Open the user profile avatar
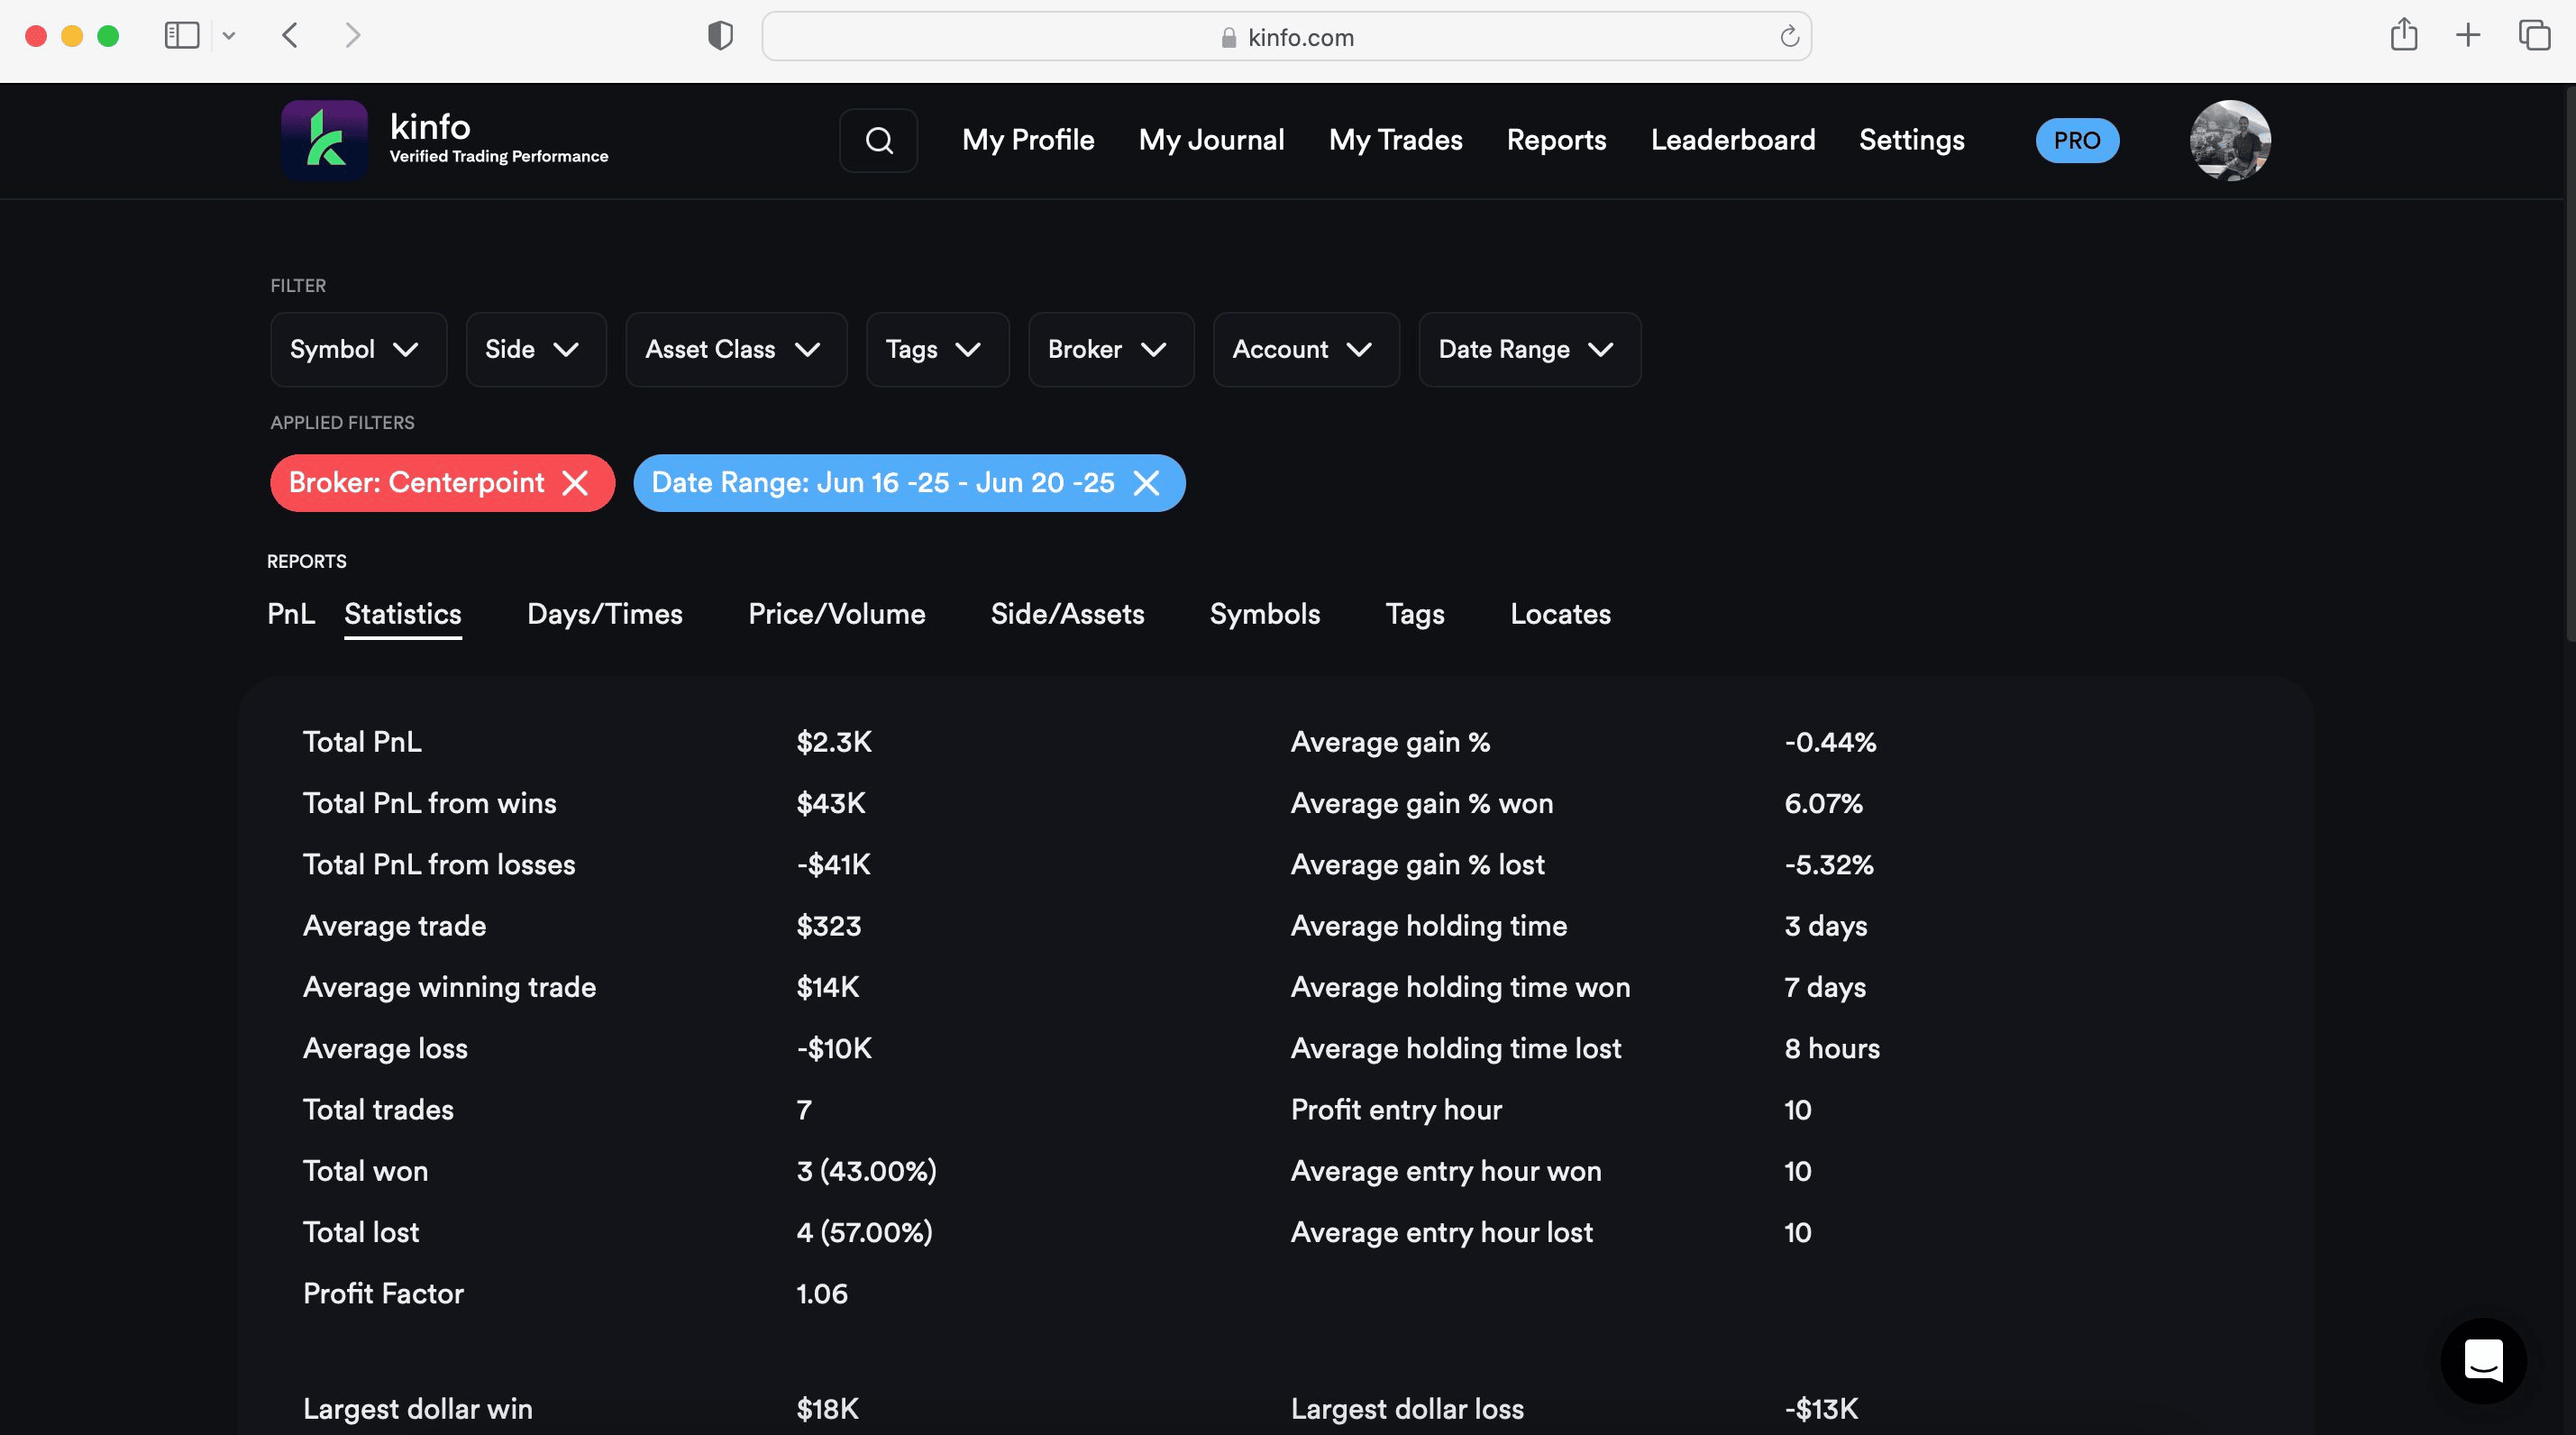 point(2229,140)
